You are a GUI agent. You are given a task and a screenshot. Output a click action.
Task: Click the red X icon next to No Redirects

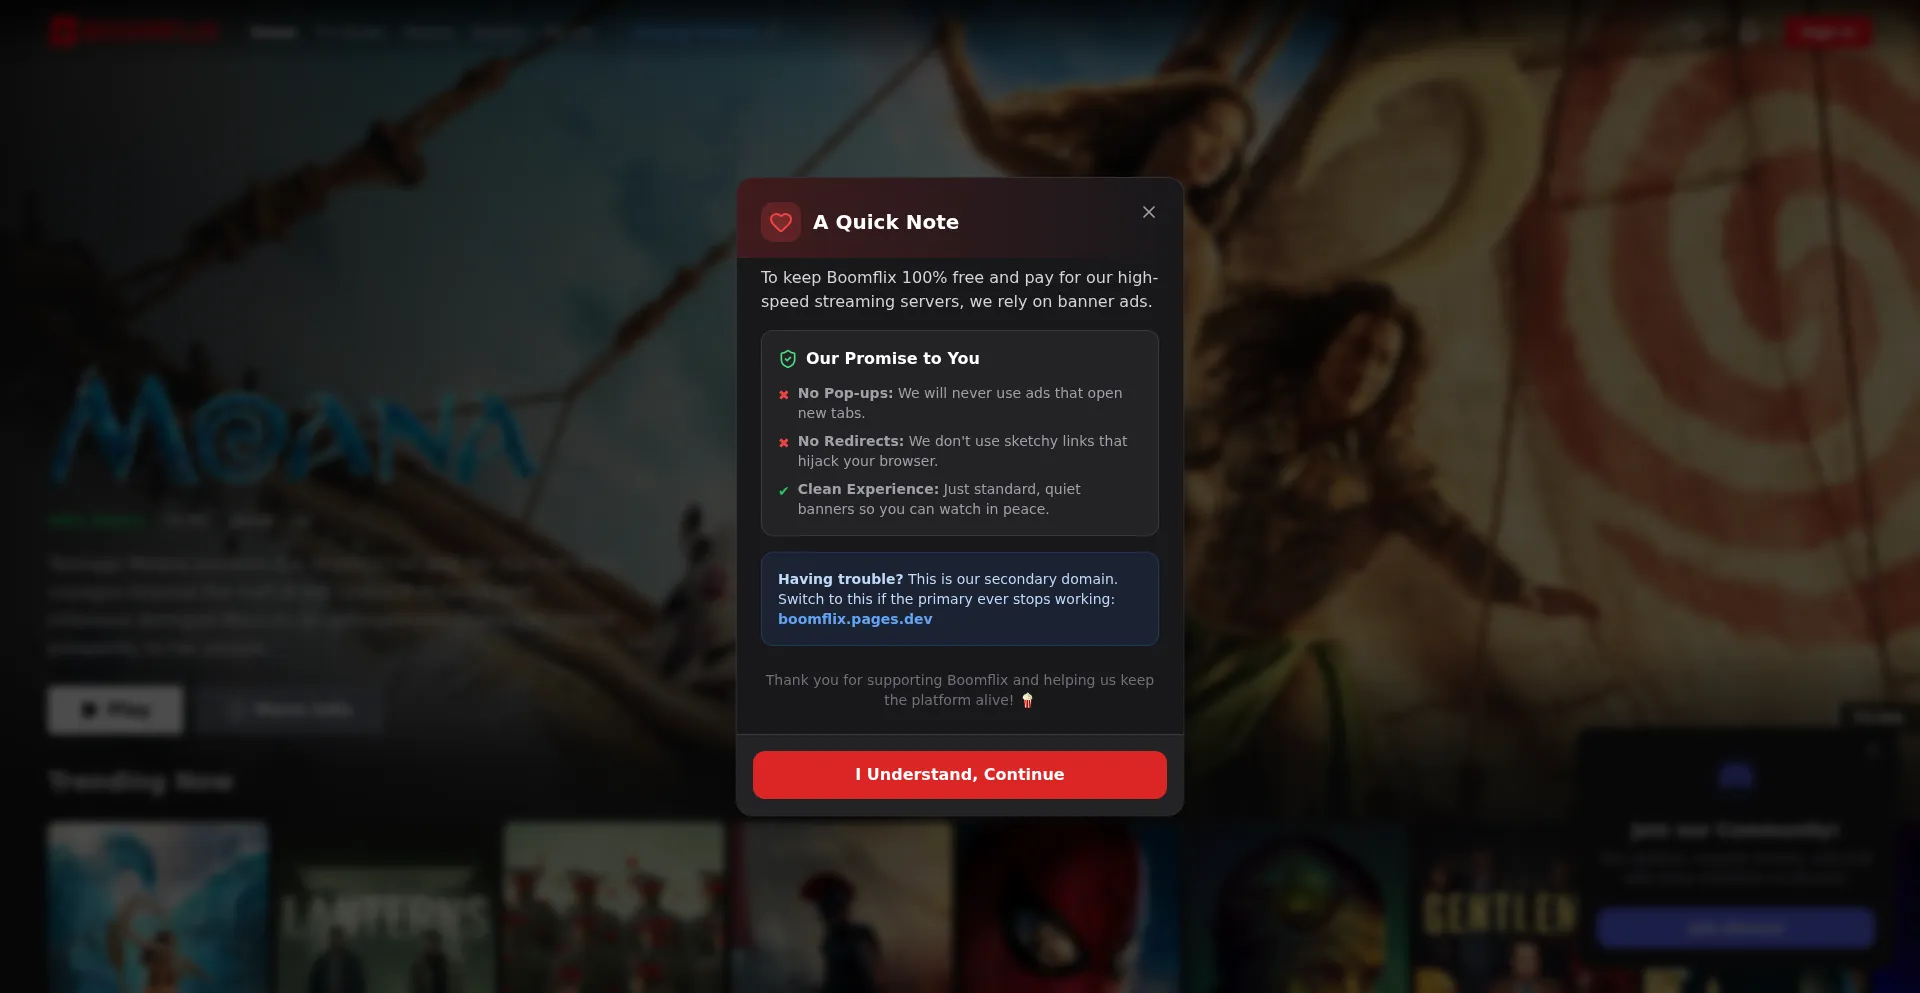click(784, 443)
